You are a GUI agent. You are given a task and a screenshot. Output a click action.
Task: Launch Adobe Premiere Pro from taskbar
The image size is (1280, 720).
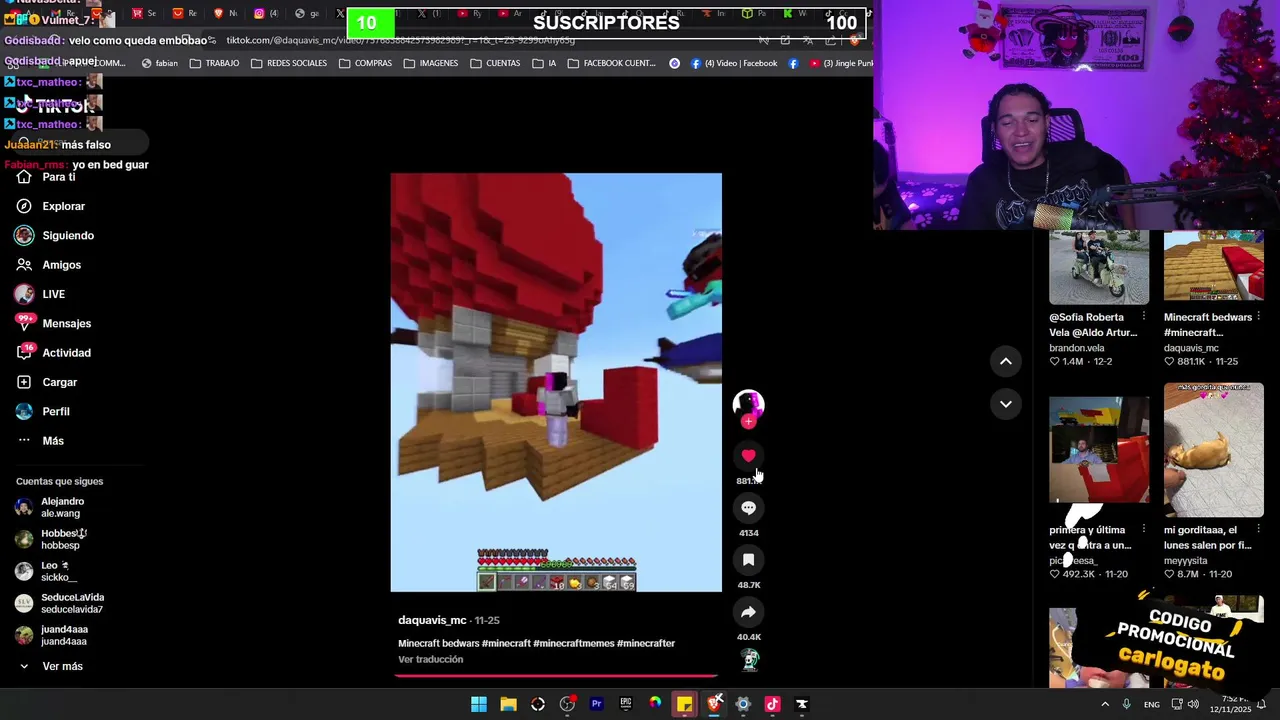pos(596,704)
